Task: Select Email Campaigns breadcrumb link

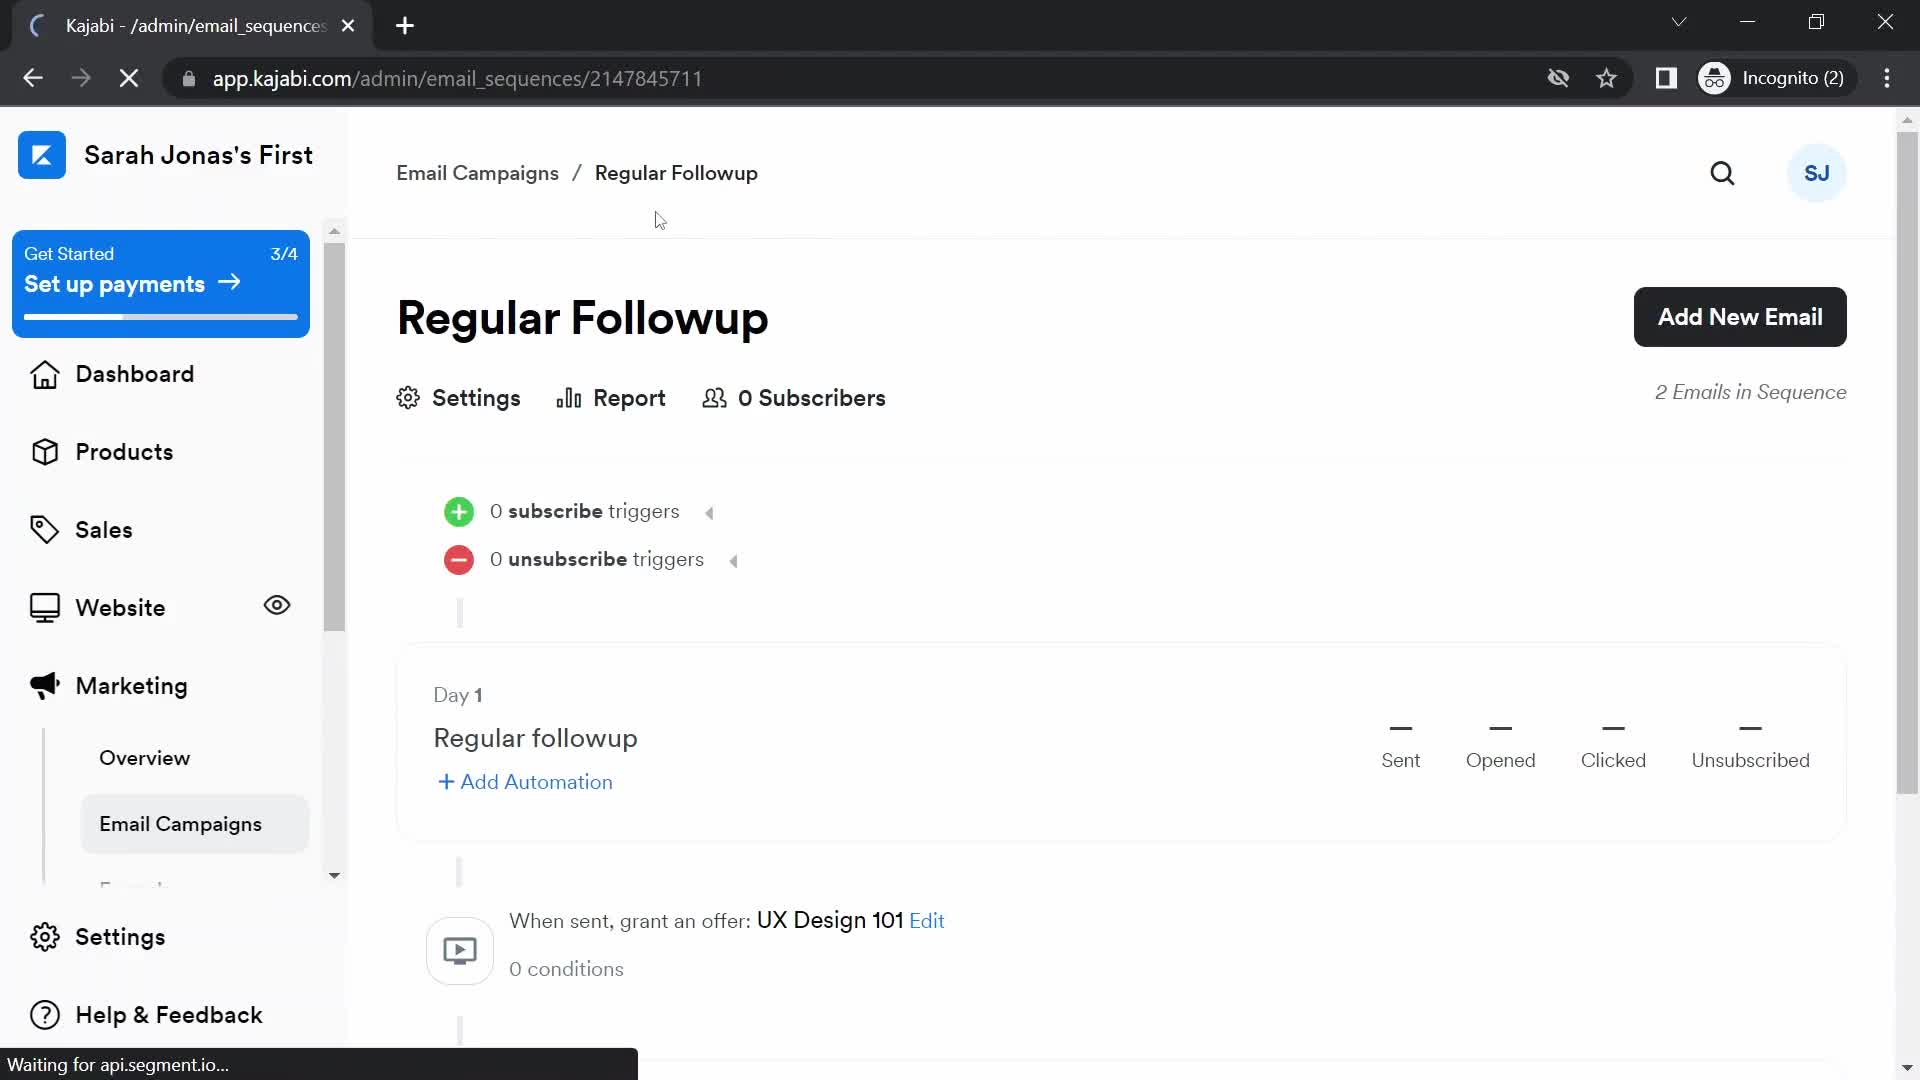Action: click(x=477, y=173)
